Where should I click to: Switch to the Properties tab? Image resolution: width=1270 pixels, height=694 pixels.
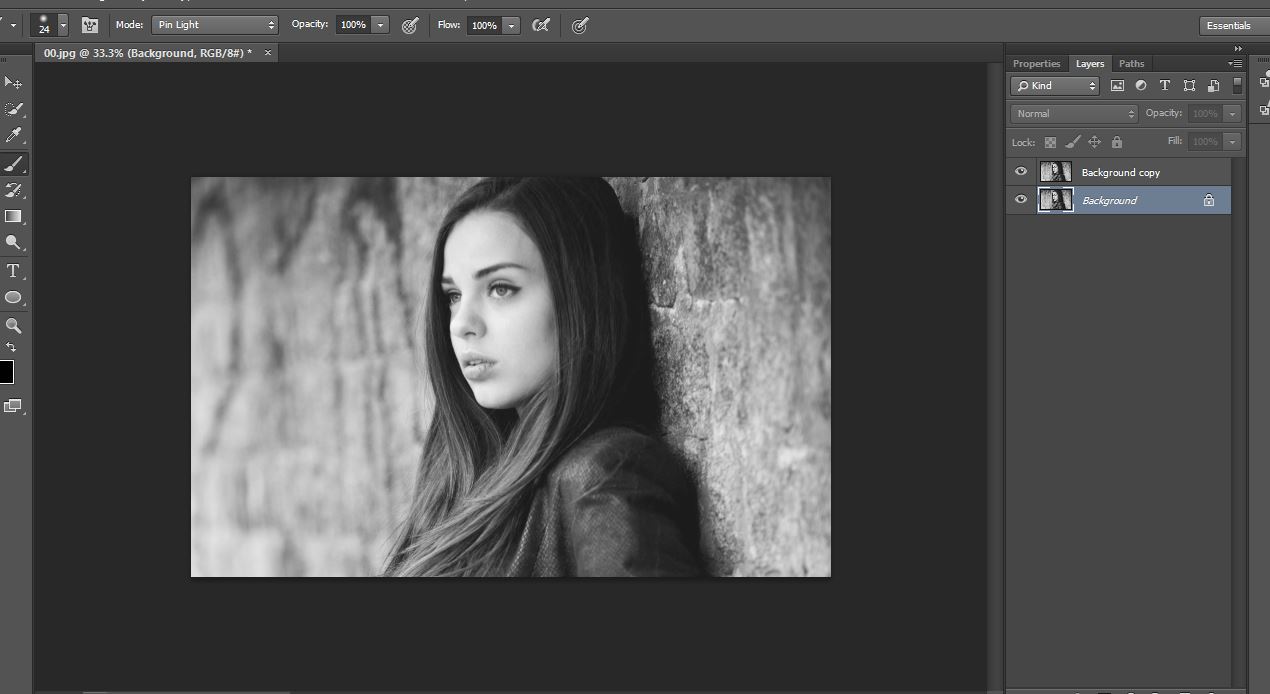point(1036,64)
